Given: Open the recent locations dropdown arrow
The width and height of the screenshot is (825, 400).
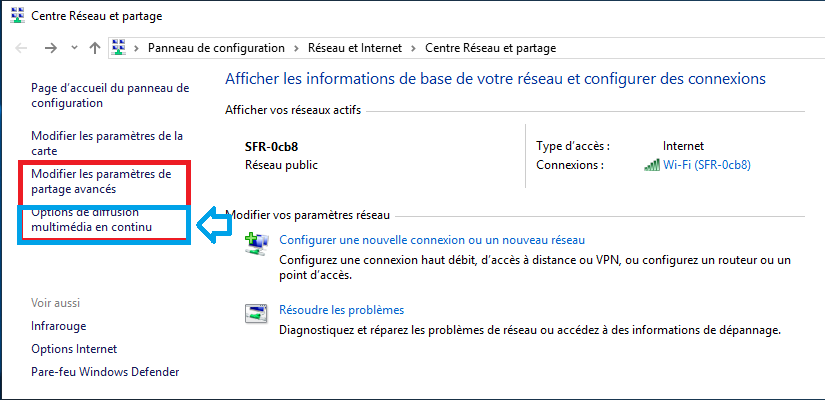Looking at the screenshot, I should point(74,48).
